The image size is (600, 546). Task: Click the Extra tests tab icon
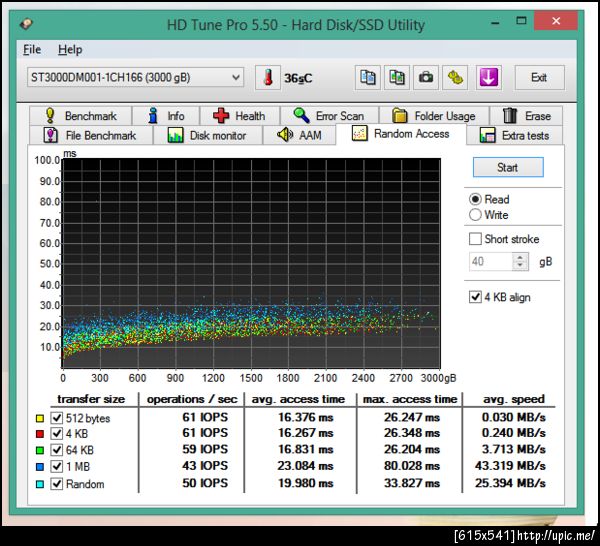[488, 135]
